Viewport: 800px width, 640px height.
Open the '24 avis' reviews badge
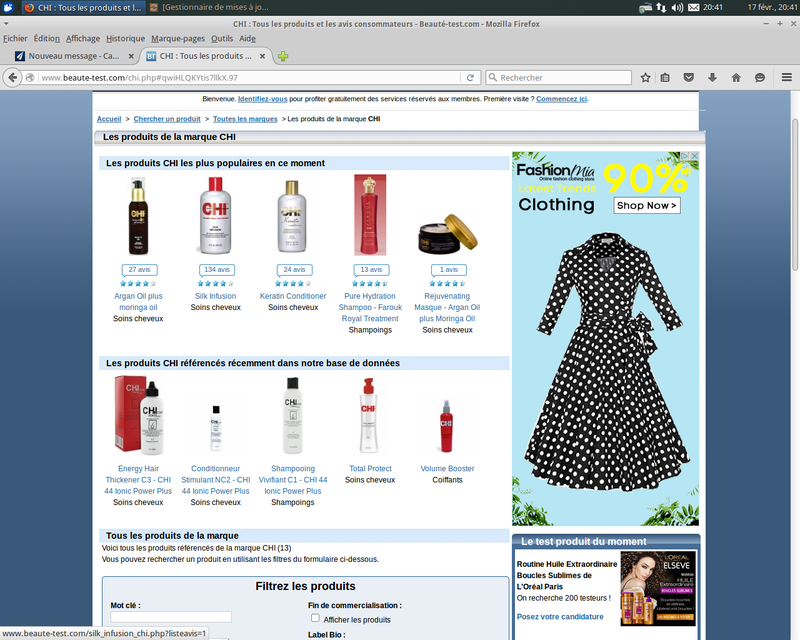294,269
